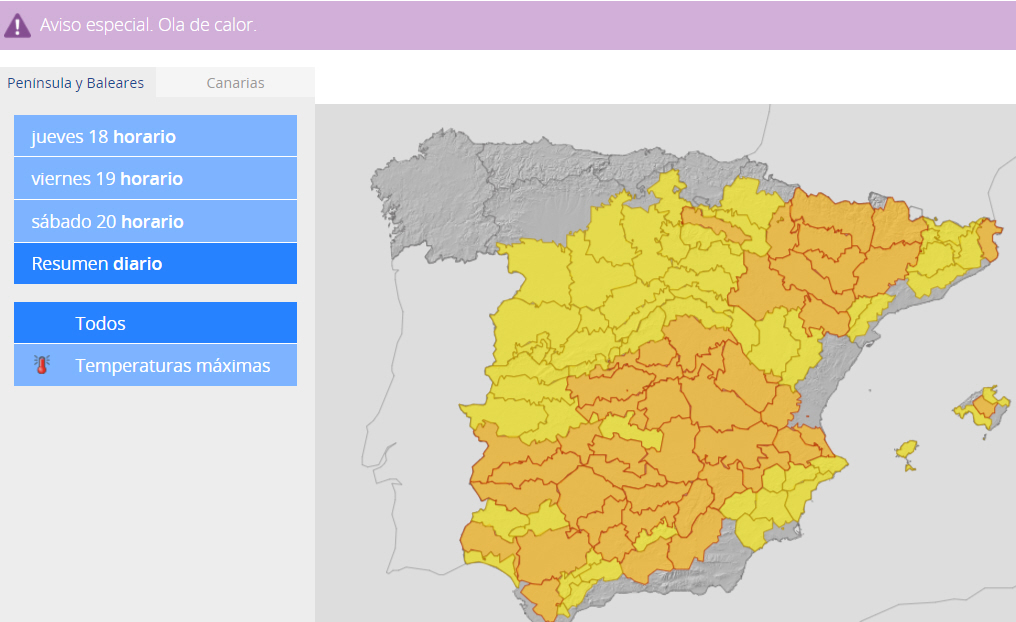Filter by Temperaturas máximas

point(172,365)
